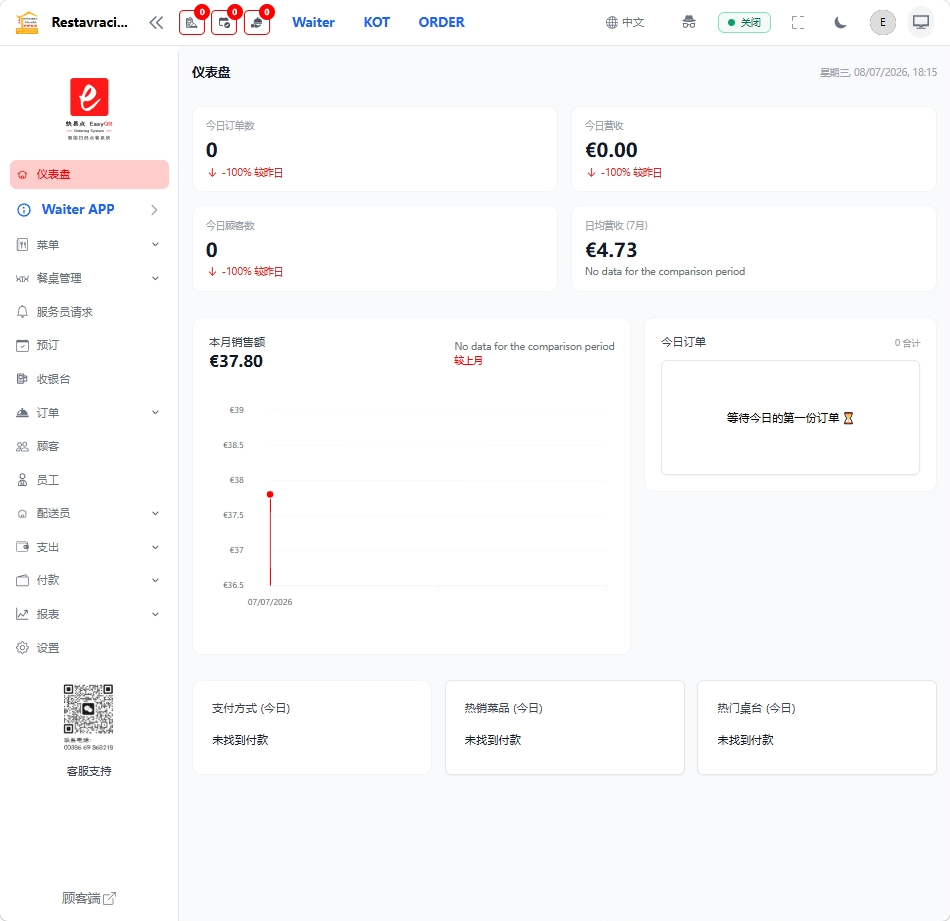The height and width of the screenshot is (921, 950).
Task: Click the 等待今日的第一份订单 empty orders box
Action: pos(790,417)
